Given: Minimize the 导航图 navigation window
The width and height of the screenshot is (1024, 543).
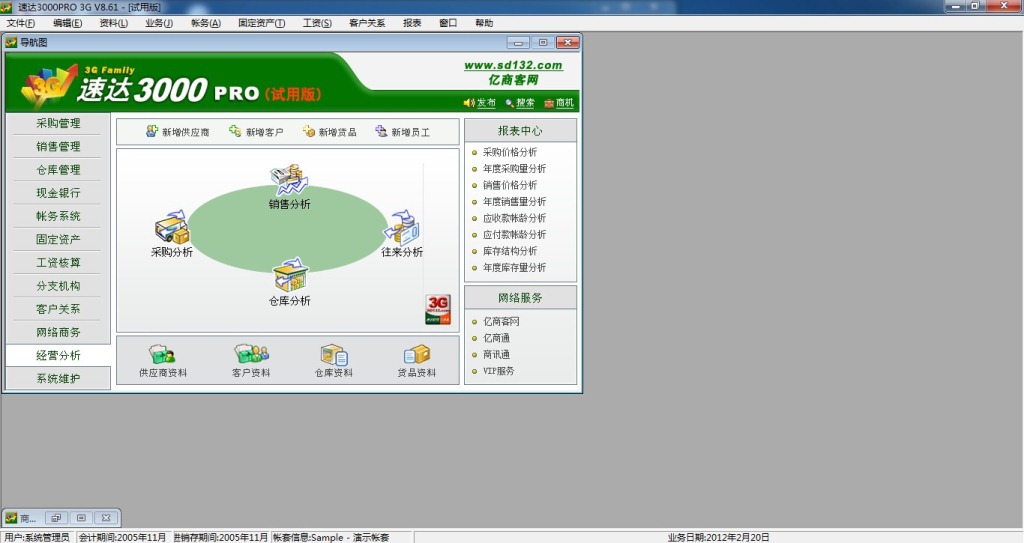Looking at the screenshot, I should coord(518,42).
